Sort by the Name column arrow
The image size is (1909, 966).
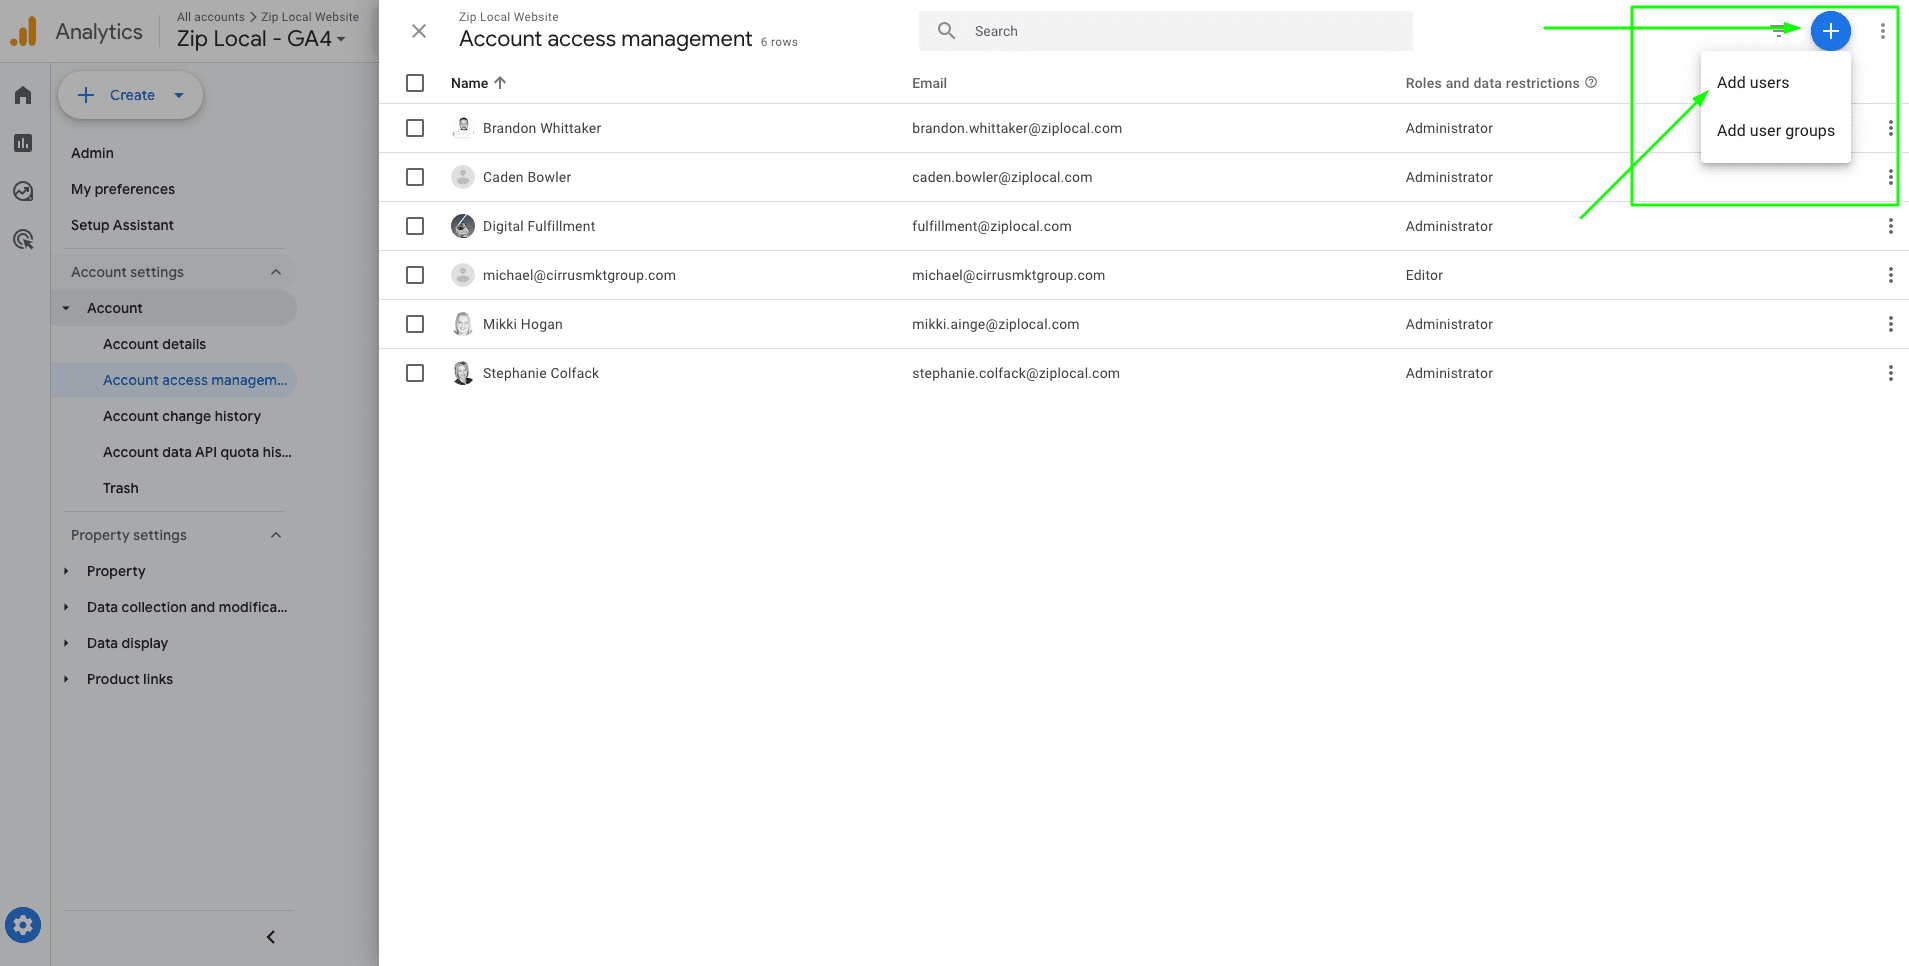[500, 83]
